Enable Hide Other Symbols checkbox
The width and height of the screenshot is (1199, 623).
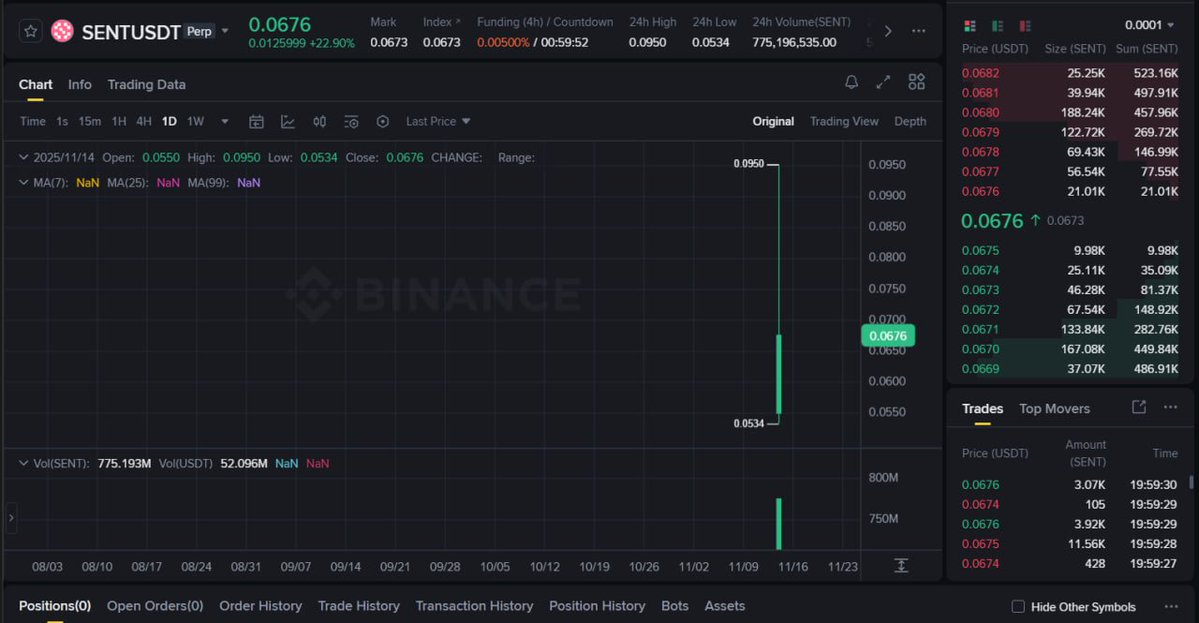(x=1018, y=606)
